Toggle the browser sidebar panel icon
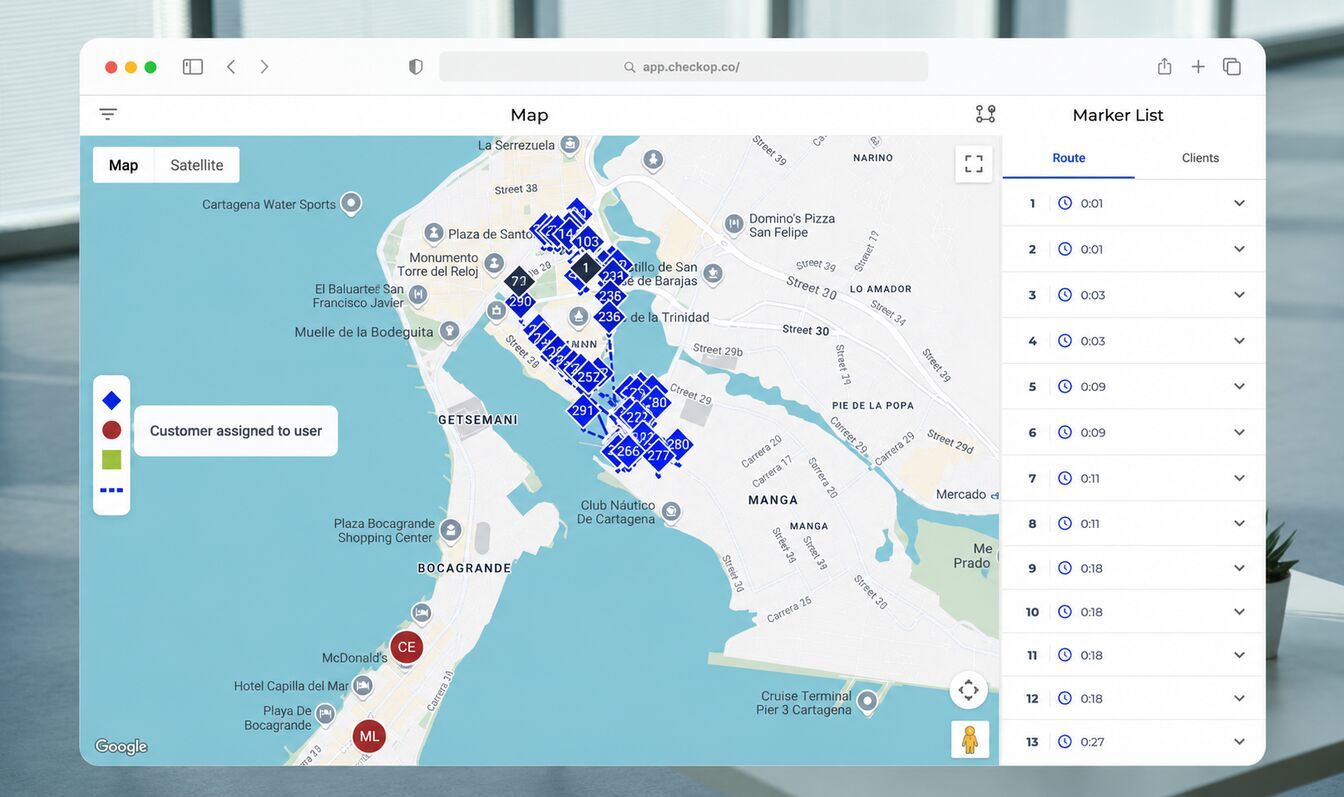1344x797 pixels. 193,67
